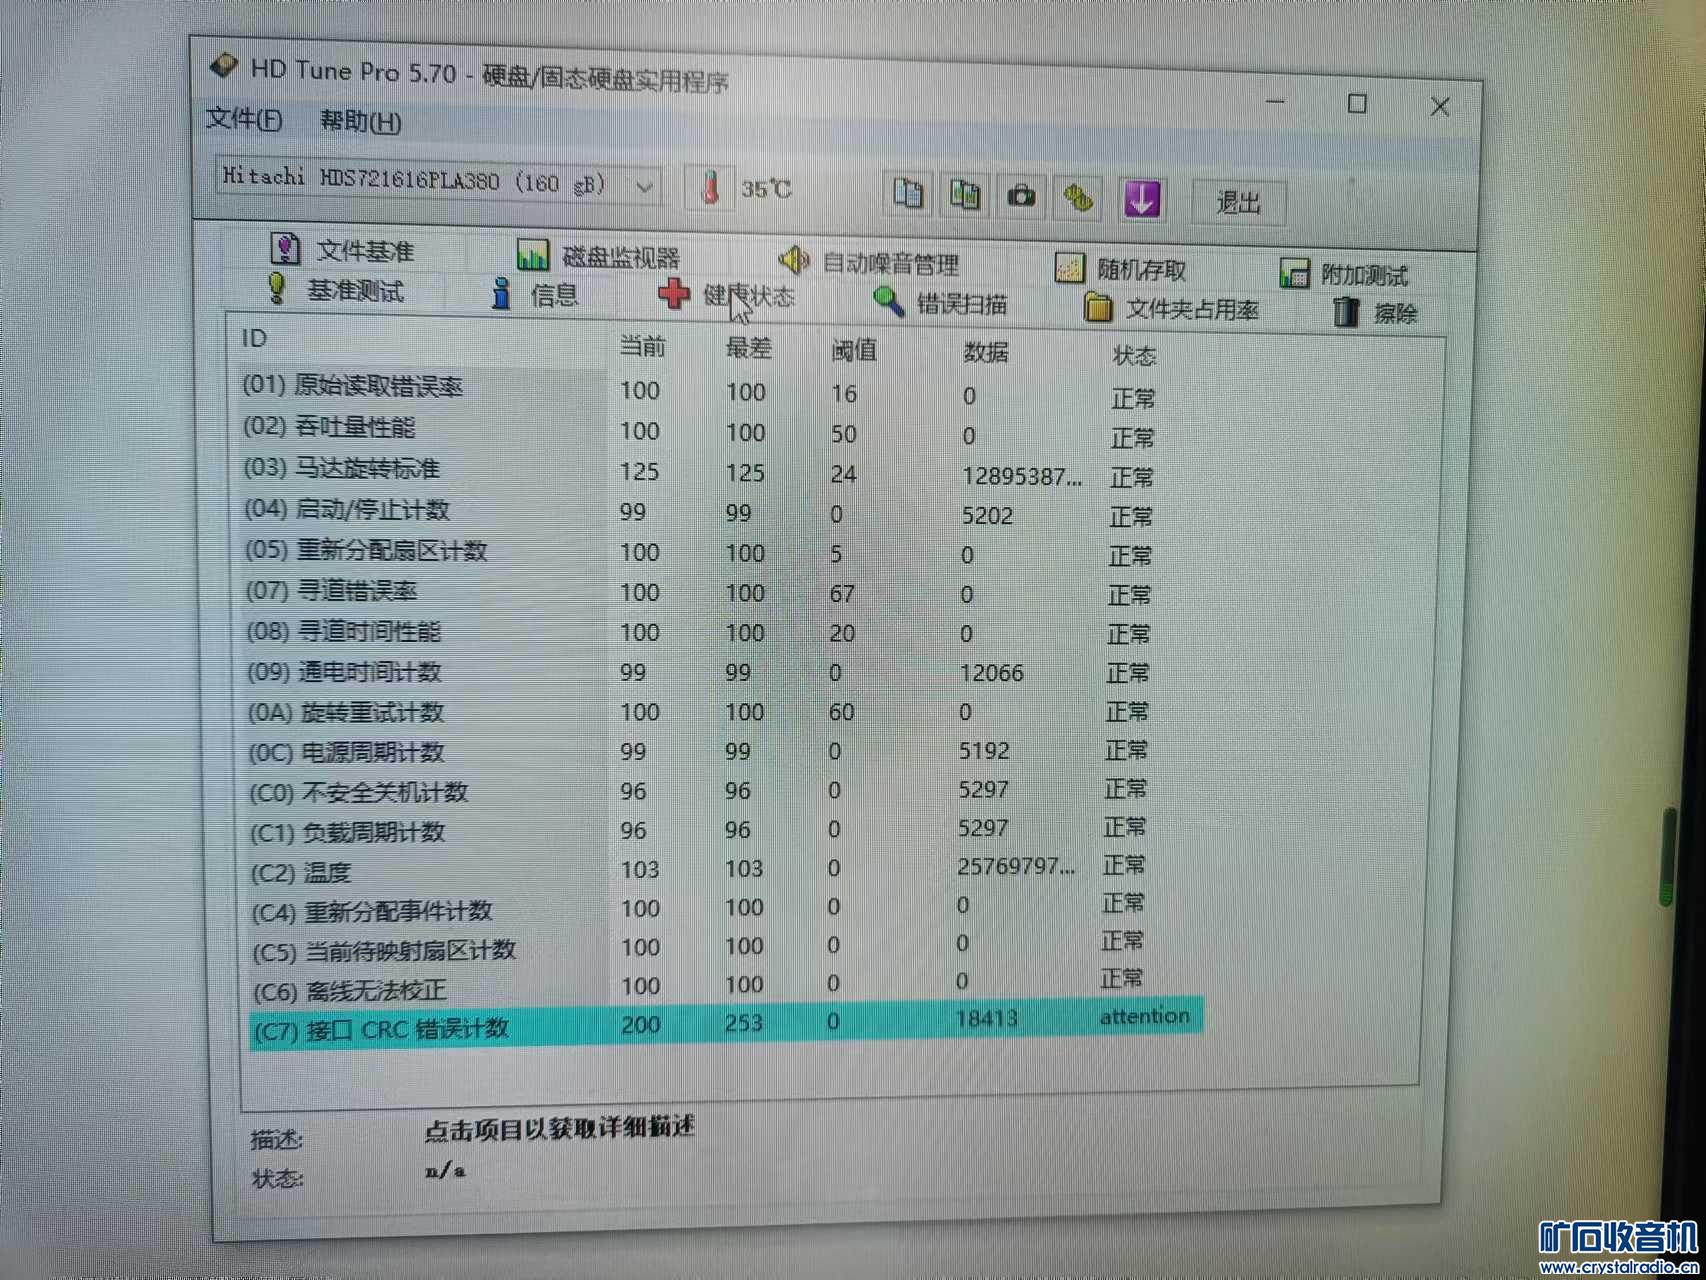The image size is (1706, 1280).
Task: Switch to the 磁盘监视器 tab
Action: coord(598,256)
